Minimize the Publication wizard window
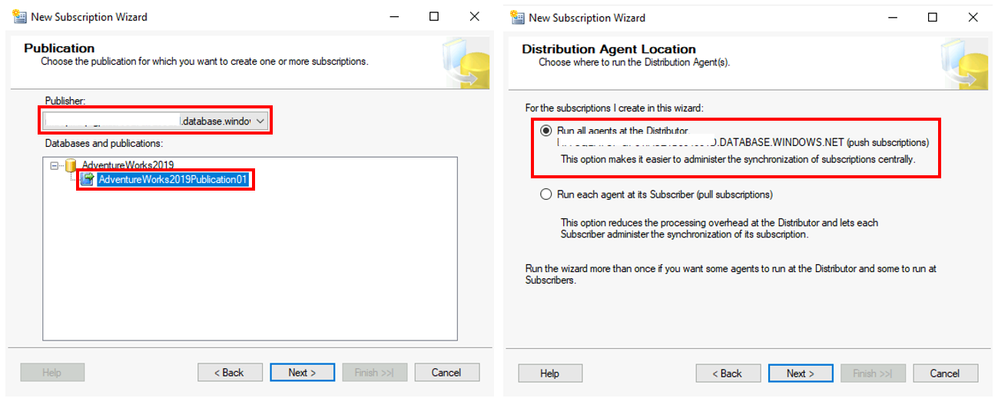 tap(394, 17)
